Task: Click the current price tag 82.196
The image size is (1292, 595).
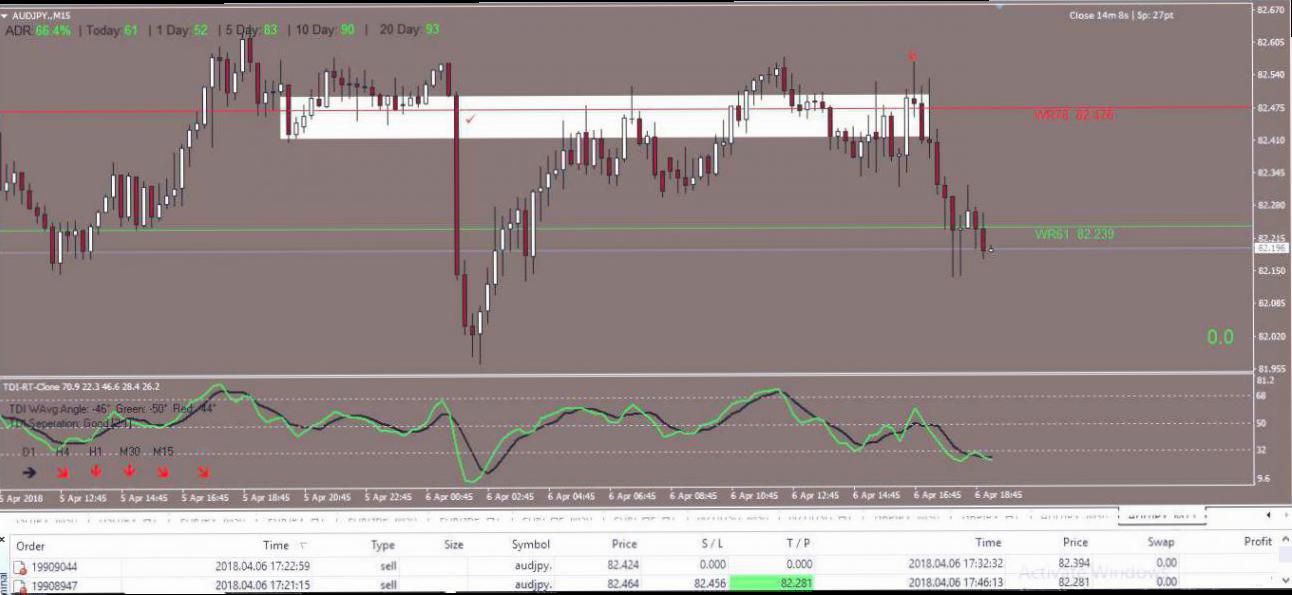Action: click(x=1271, y=248)
